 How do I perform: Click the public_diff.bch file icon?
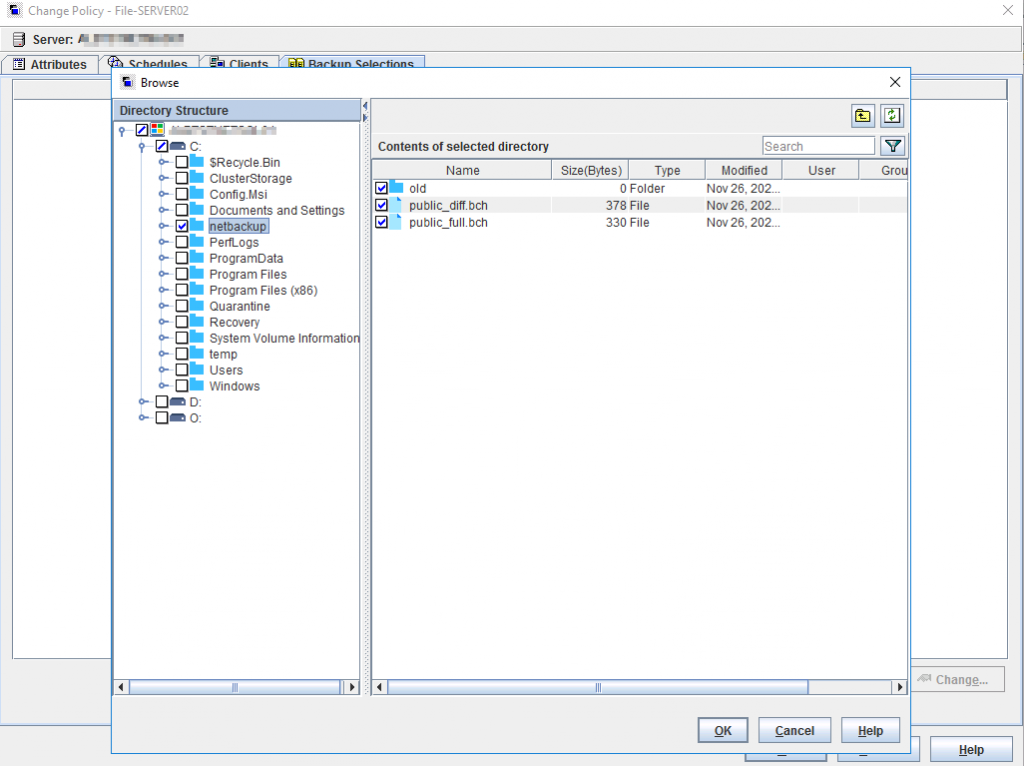coord(396,205)
